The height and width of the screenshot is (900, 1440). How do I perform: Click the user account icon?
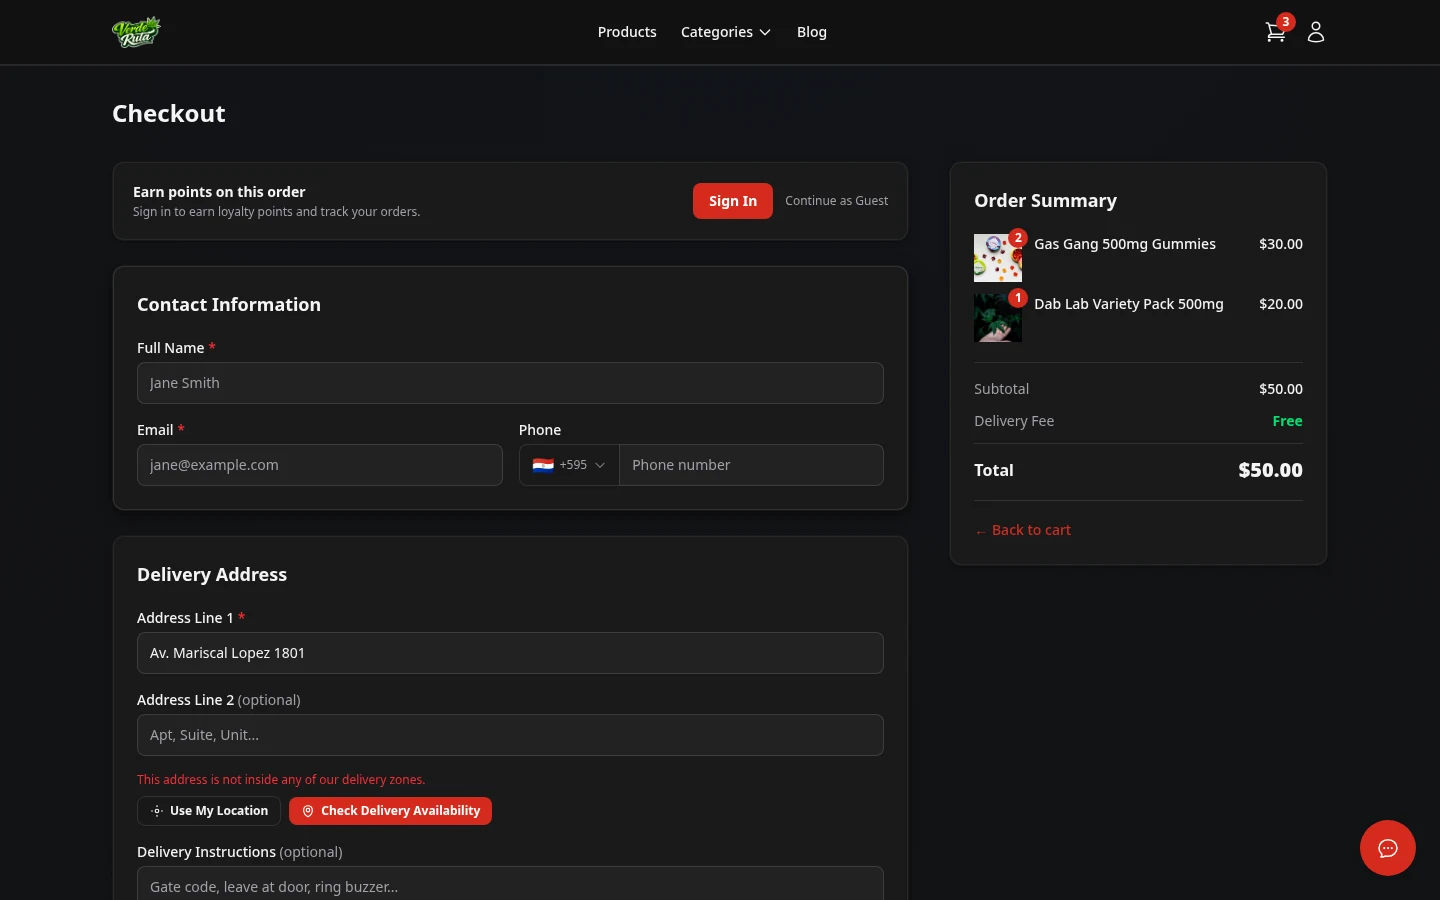click(x=1315, y=32)
